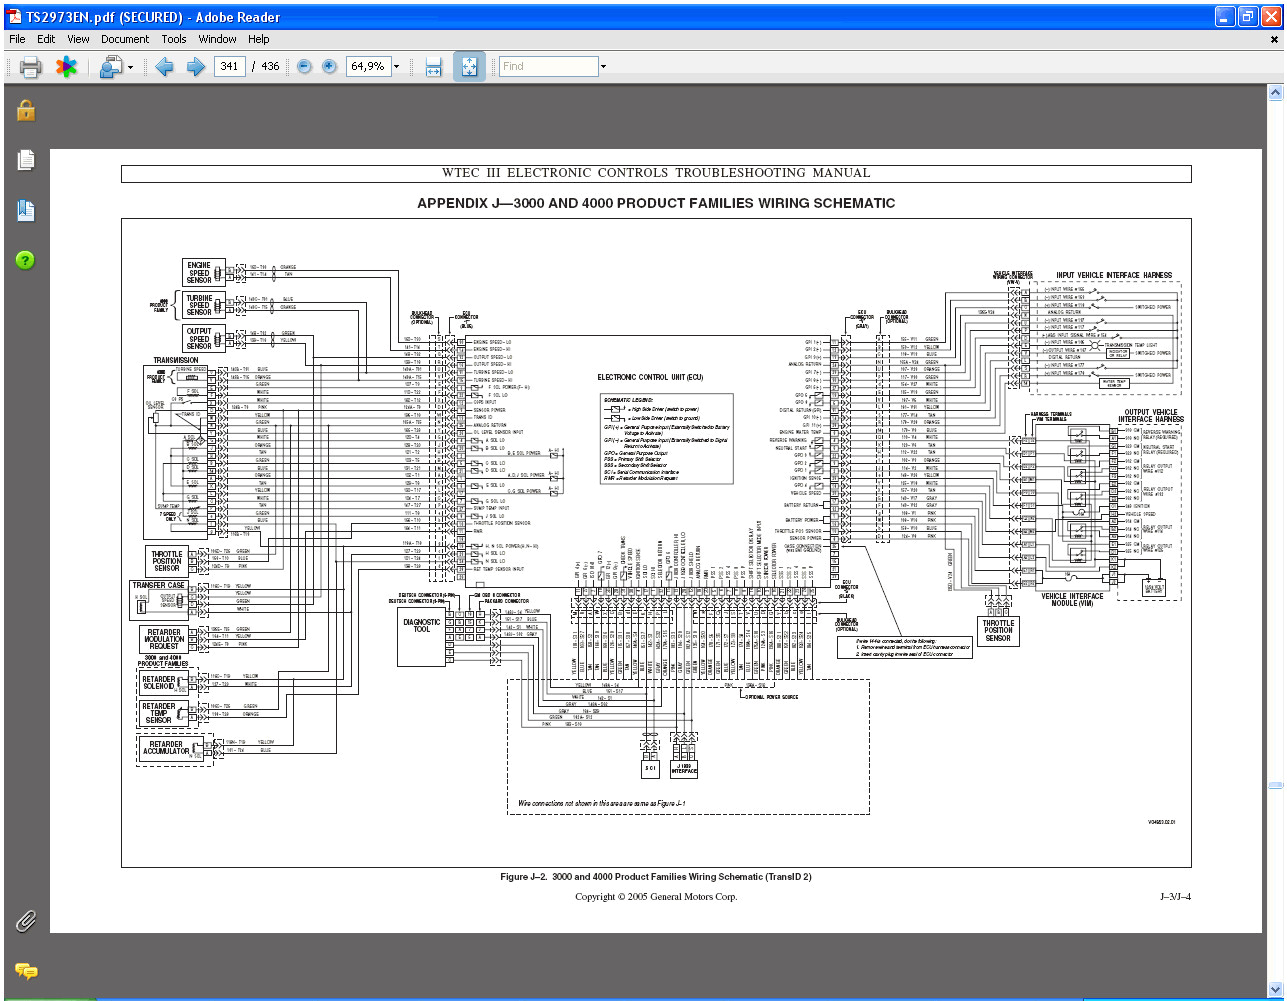Expand the Find box history dropdown
The height and width of the screenshot is (1002, 1288).
[x=602, y=66]
